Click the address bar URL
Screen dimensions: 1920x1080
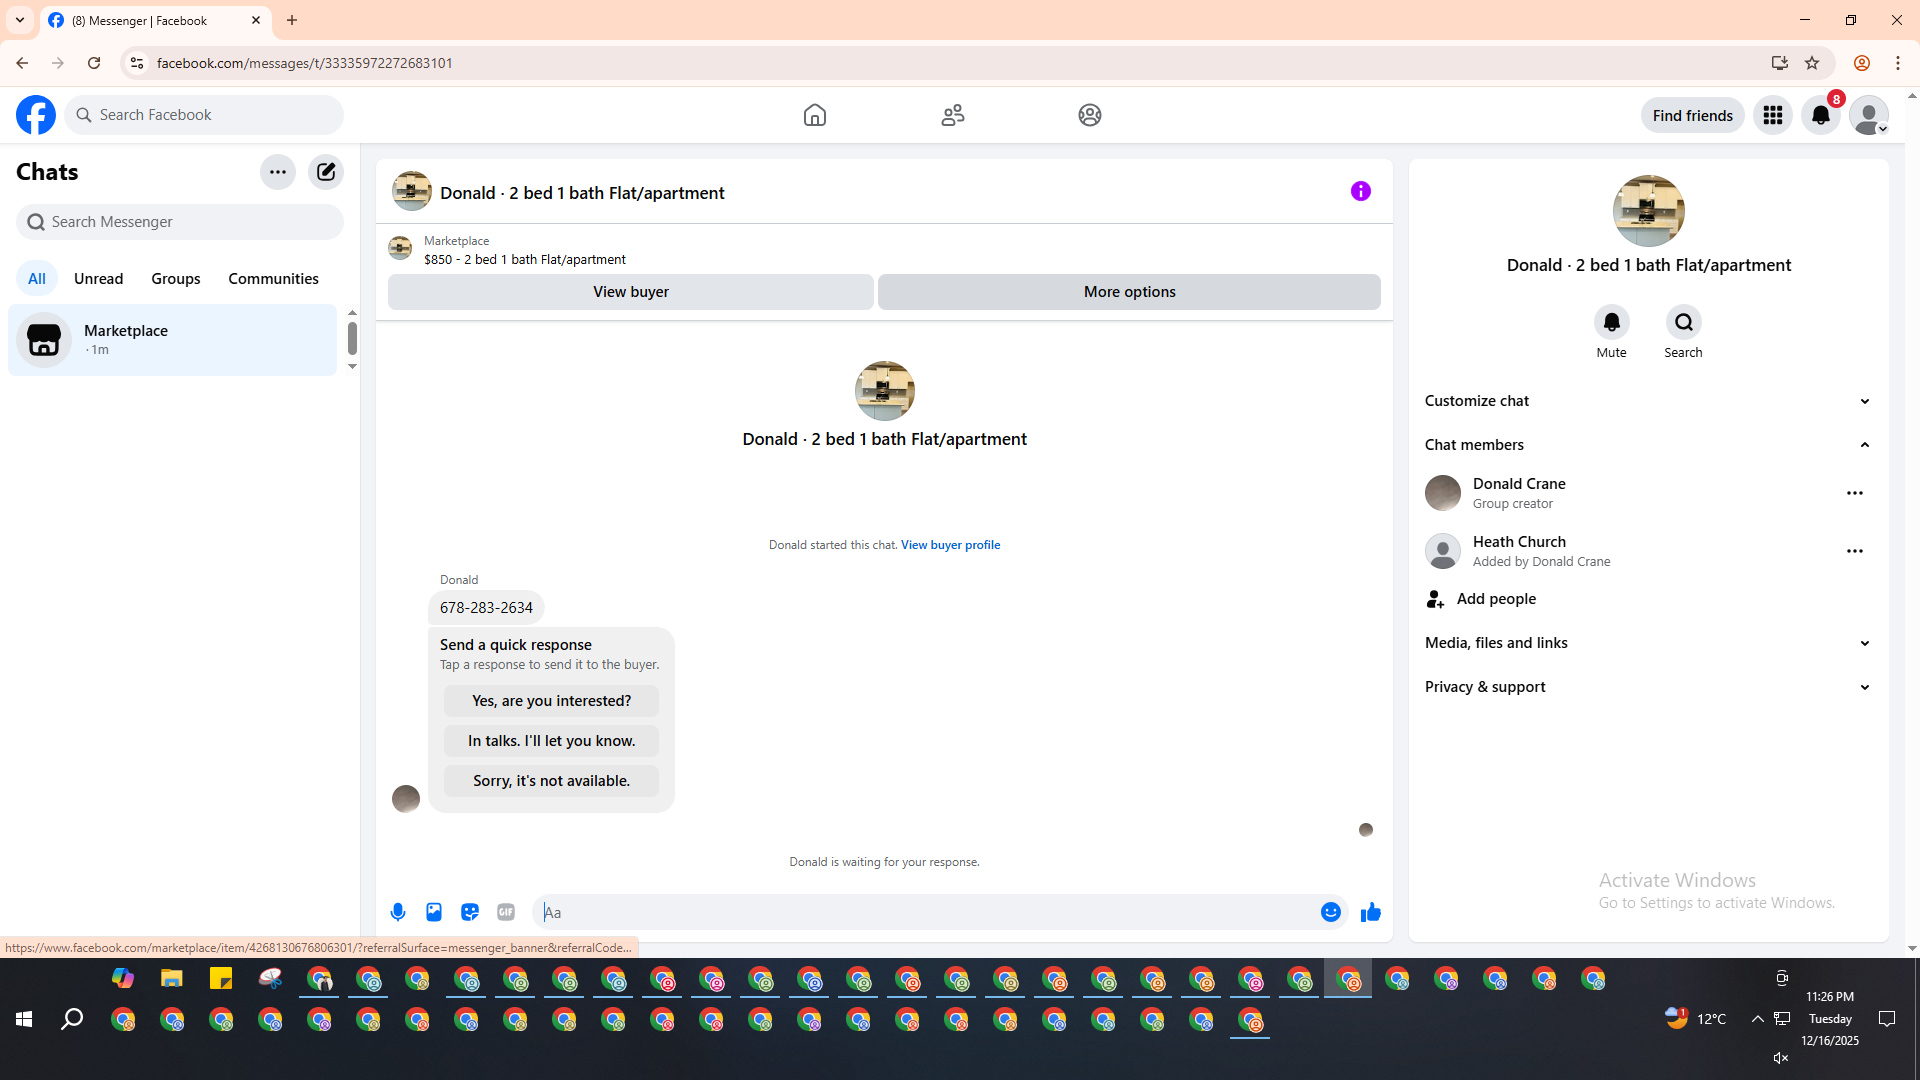[x=305, y=63]
